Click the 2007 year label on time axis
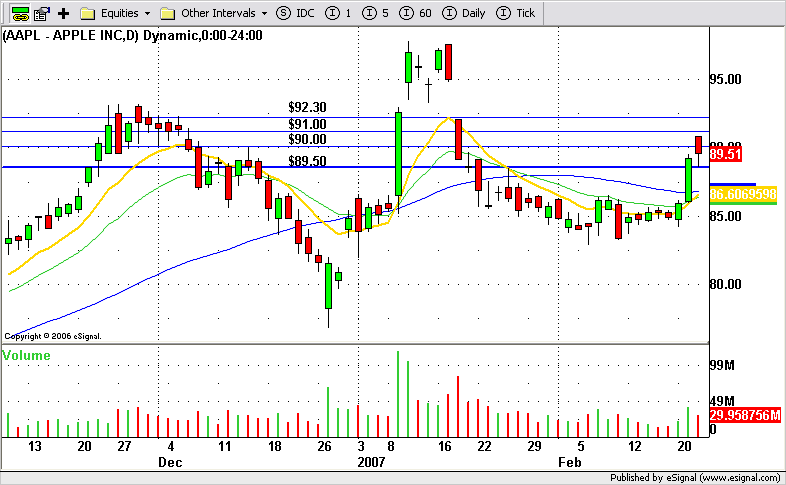The image size is (786, 485). point(371,462)
